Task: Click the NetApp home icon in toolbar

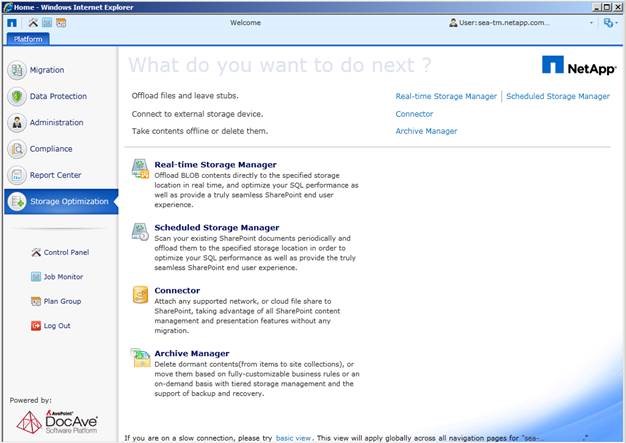Action: pos(12,23)
